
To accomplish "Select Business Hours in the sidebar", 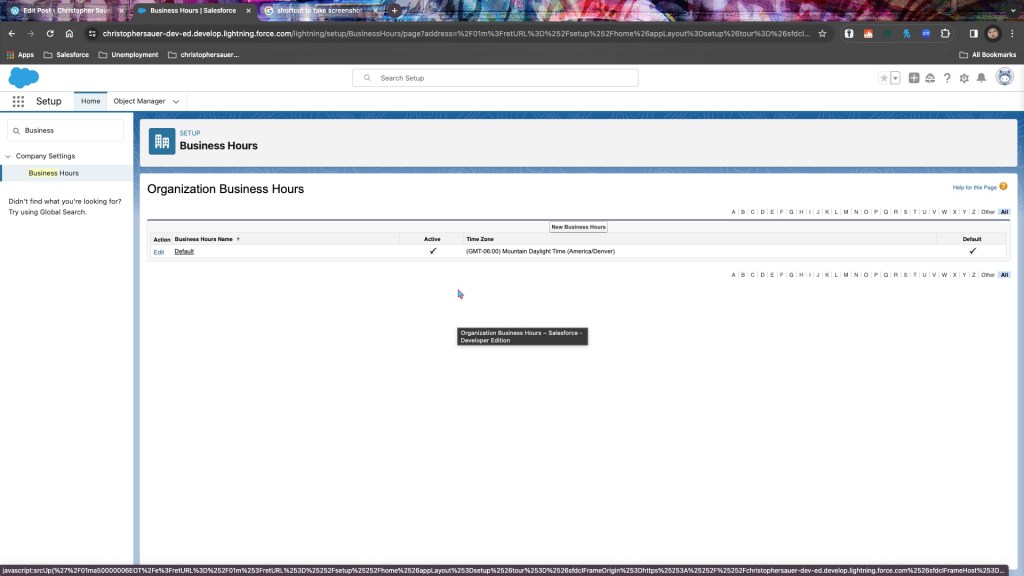I will tap(54, 173).
